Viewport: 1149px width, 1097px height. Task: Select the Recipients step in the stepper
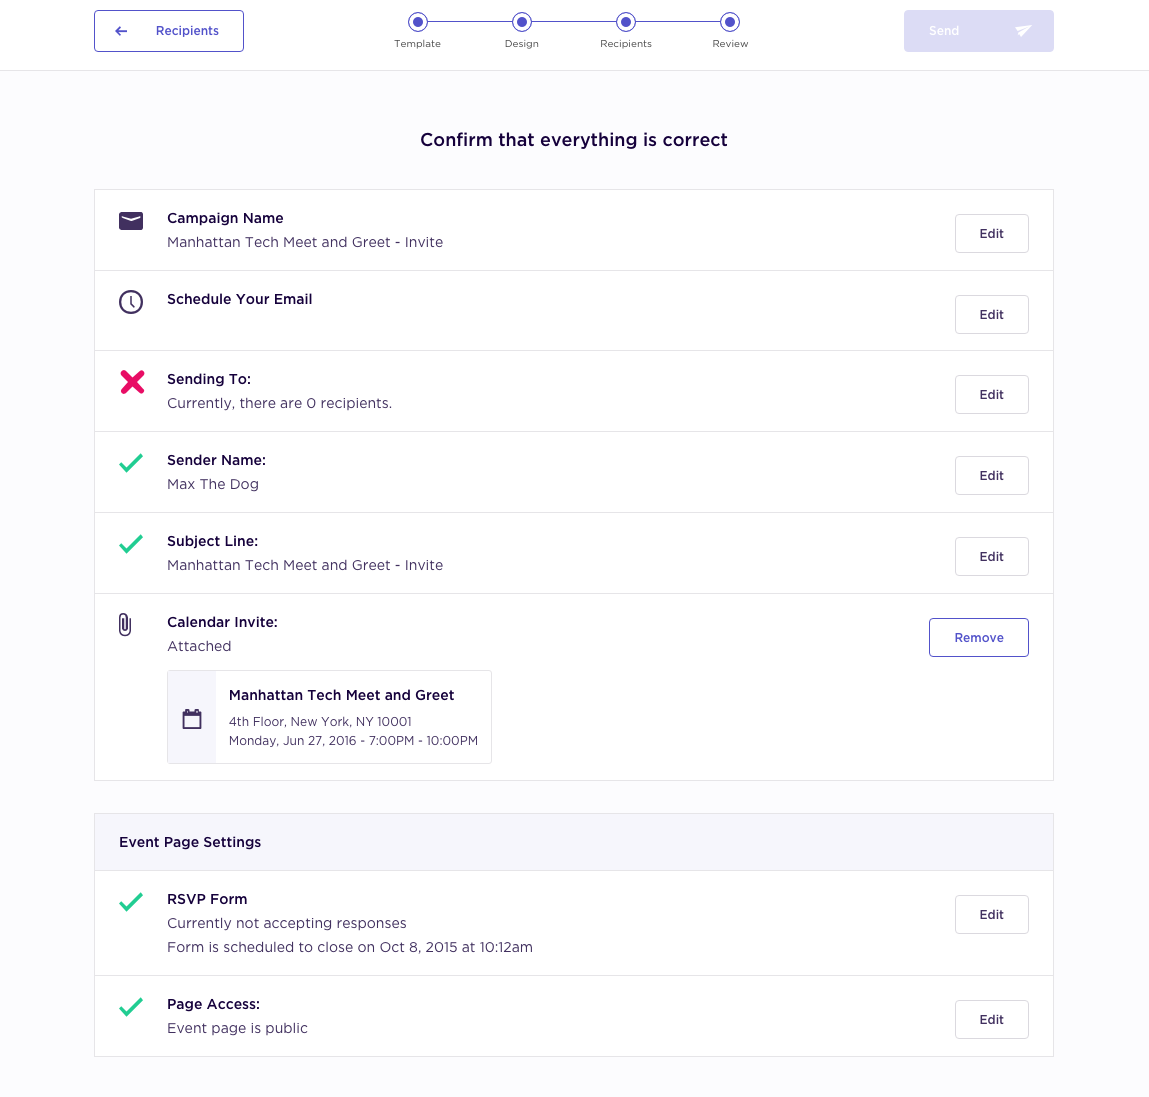(626, 22)
